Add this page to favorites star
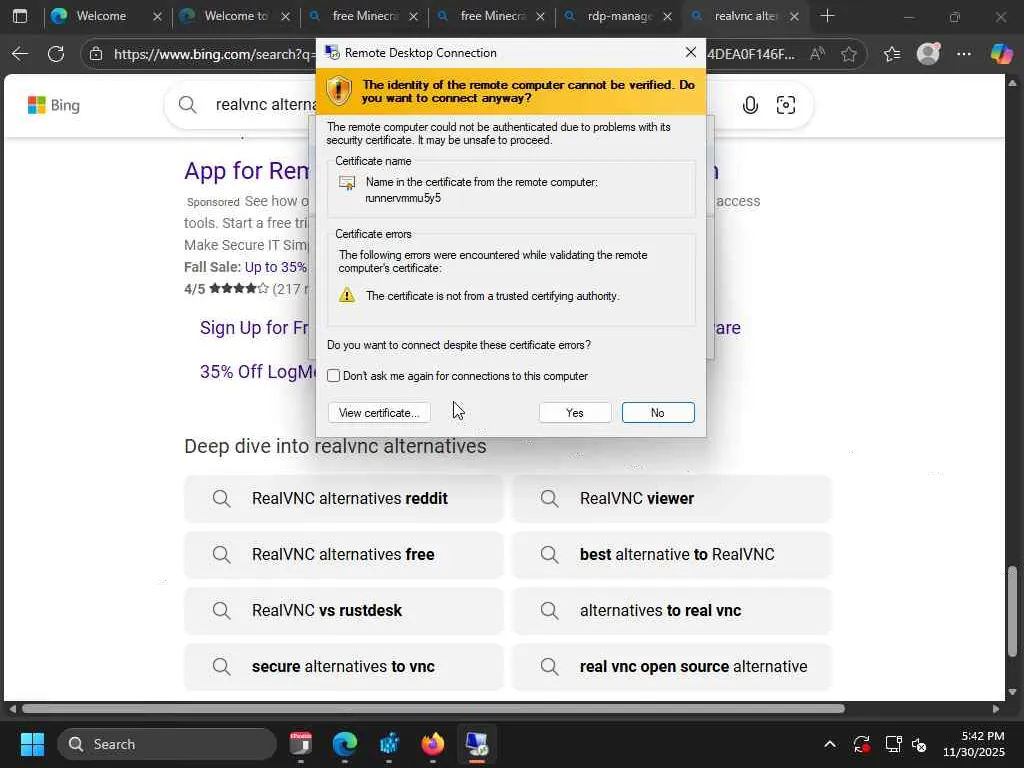The height and width of the screenshot is (768, 1024). tap(849, 54)
